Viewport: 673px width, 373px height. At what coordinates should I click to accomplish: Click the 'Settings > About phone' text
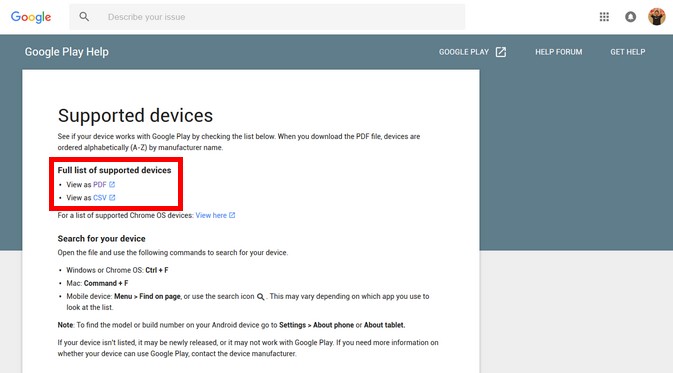[316, 325]
